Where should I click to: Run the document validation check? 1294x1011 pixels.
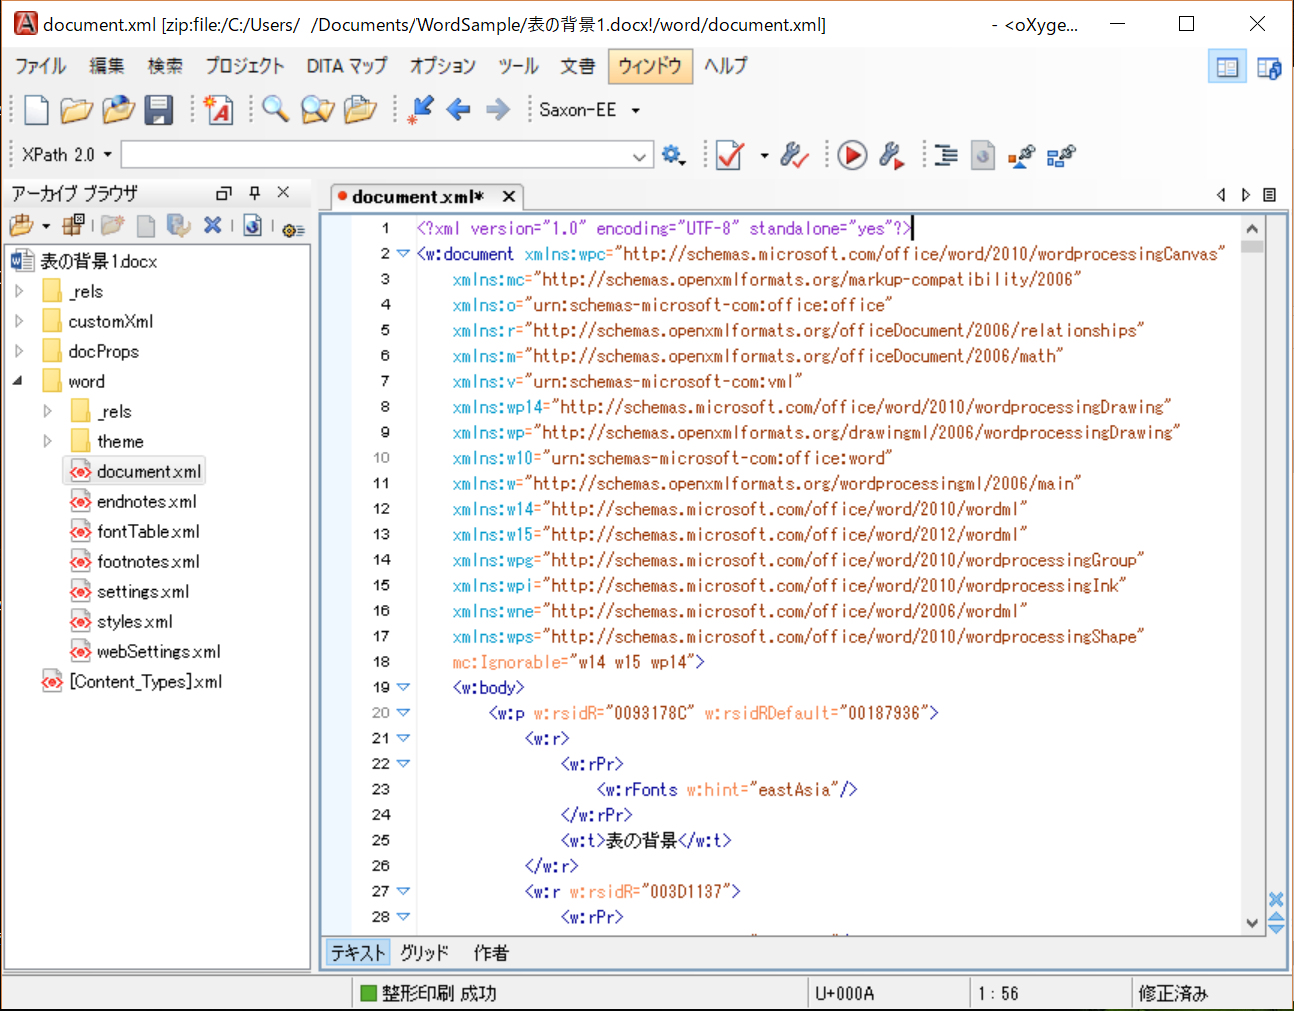[729, 155]
